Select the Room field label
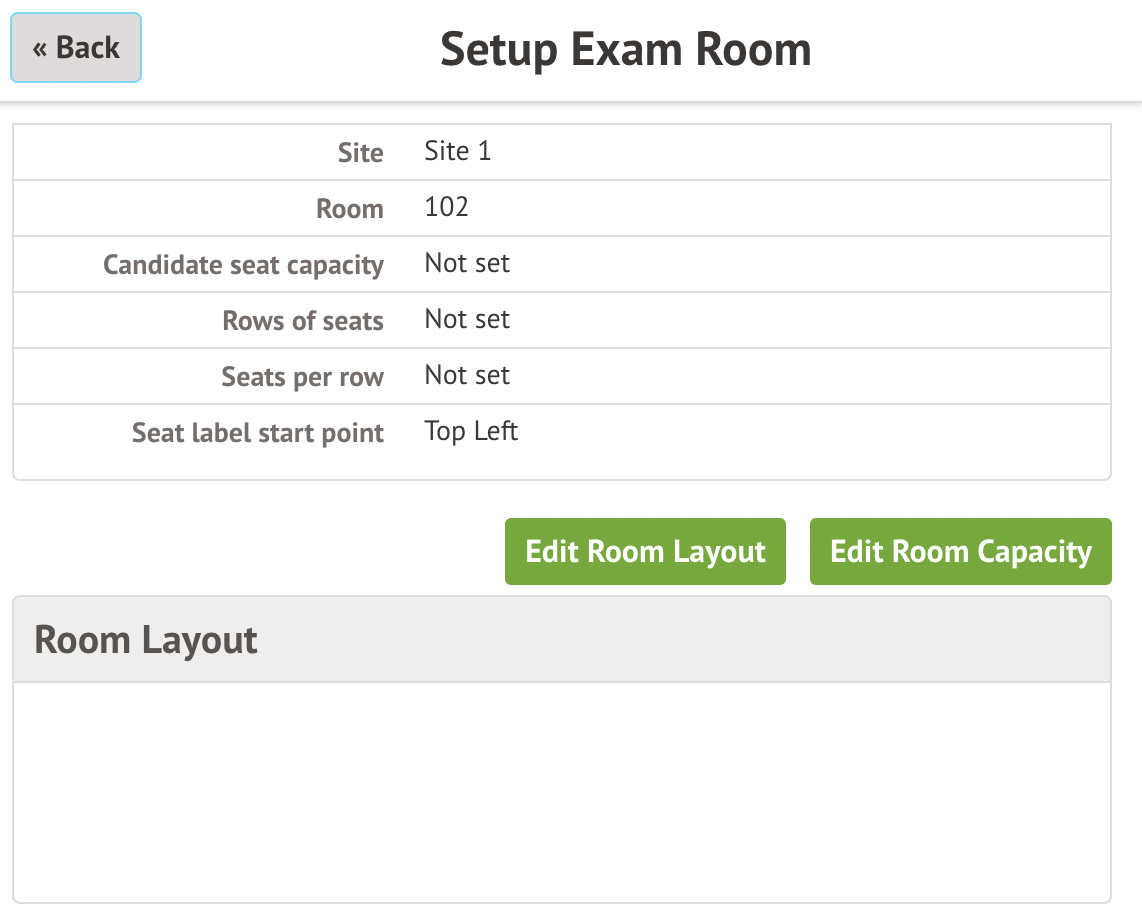 pos(350,209)
